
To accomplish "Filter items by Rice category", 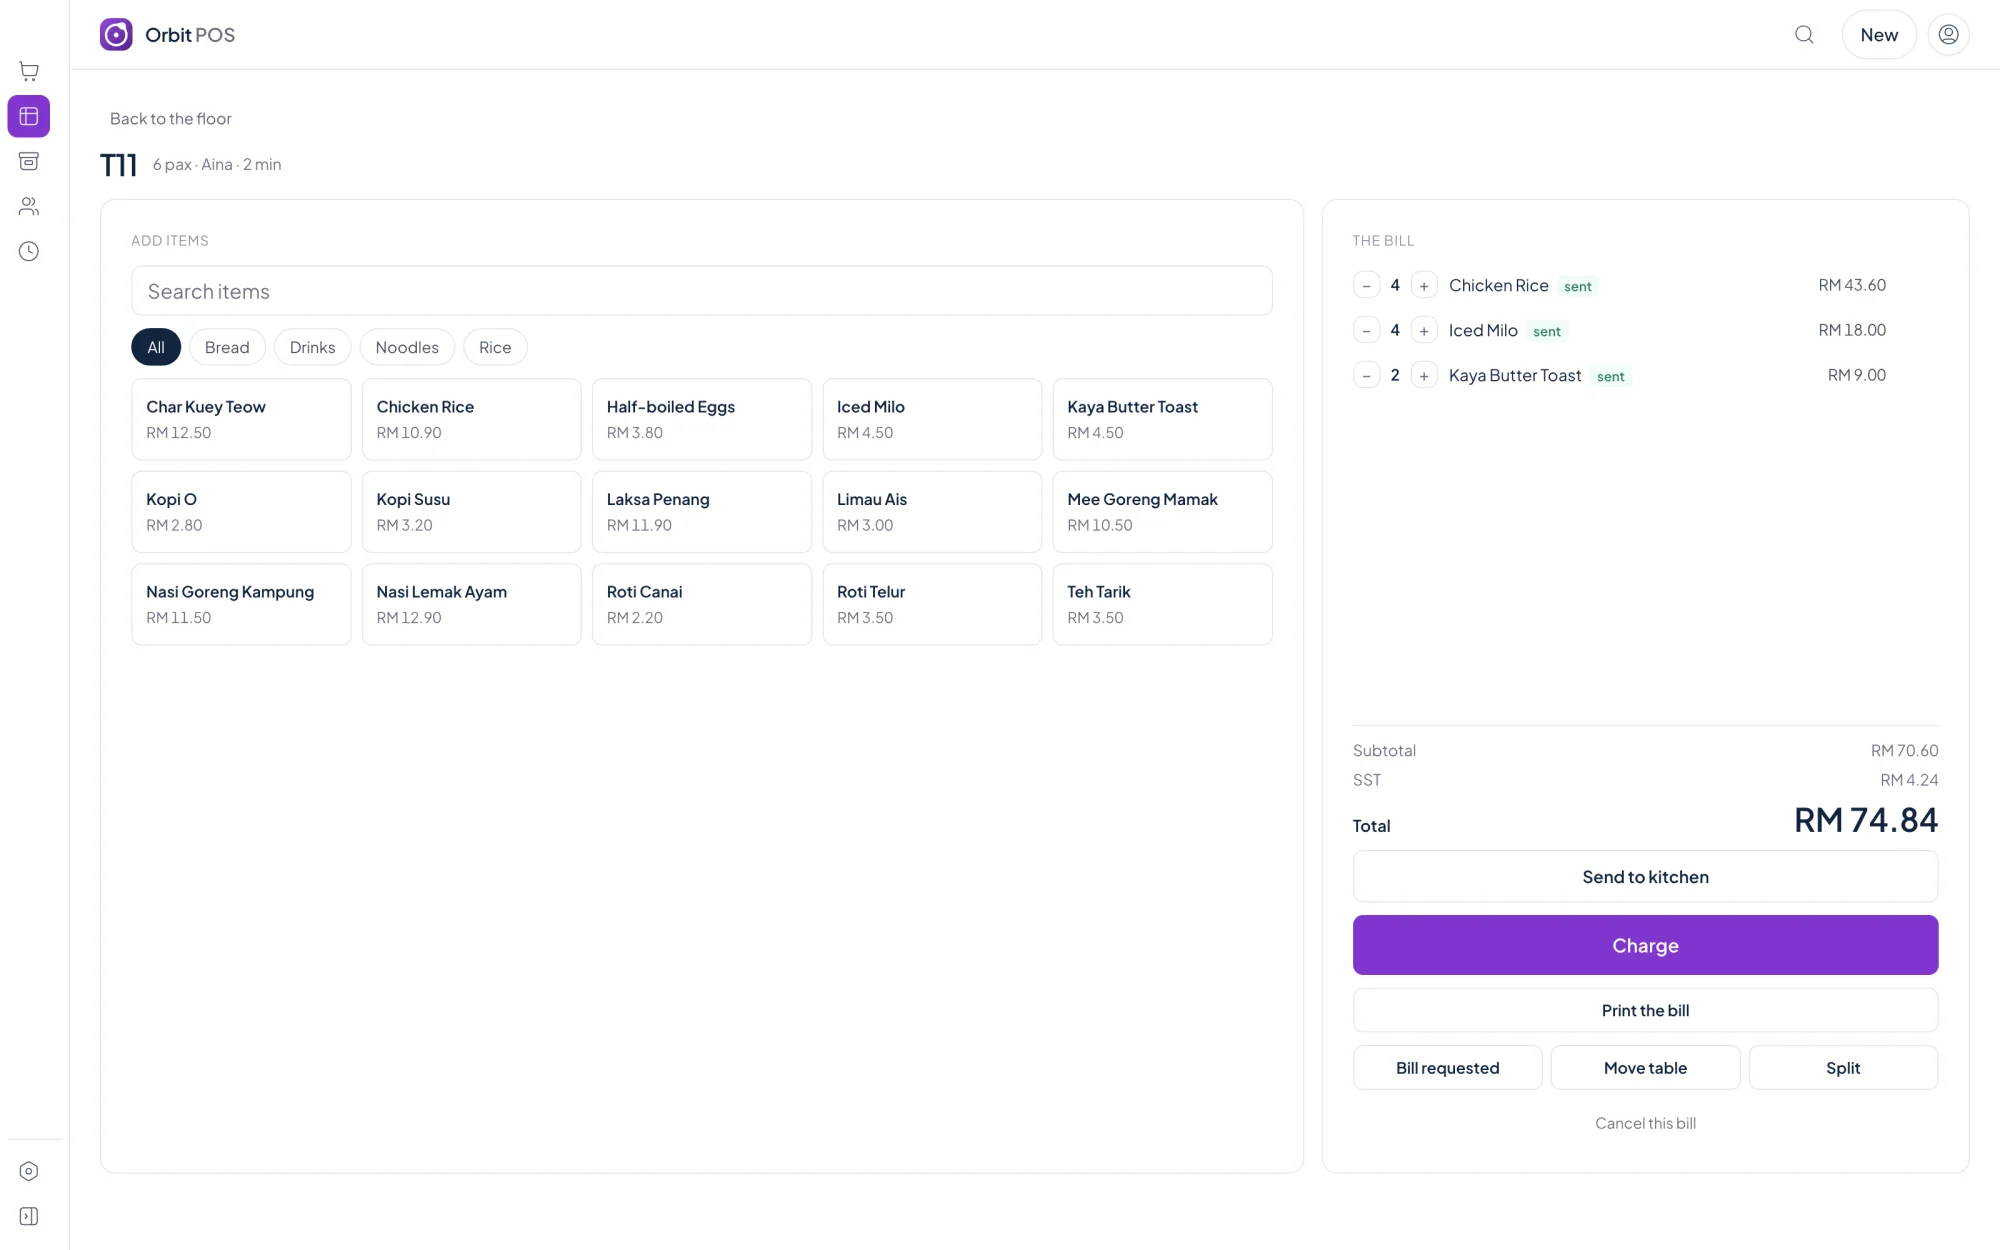I will pos(495,347).
